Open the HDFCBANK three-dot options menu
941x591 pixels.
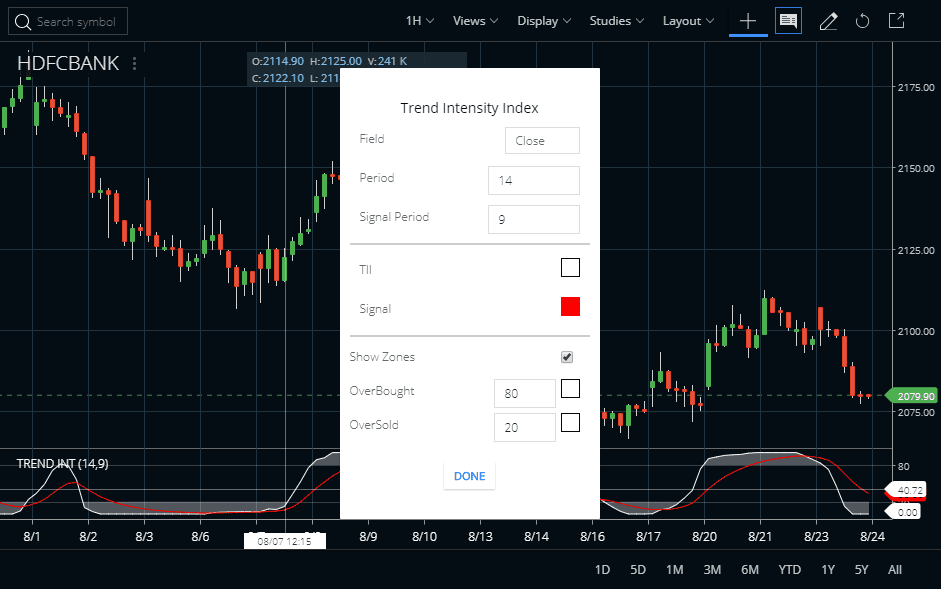click(x=133, y=62)
